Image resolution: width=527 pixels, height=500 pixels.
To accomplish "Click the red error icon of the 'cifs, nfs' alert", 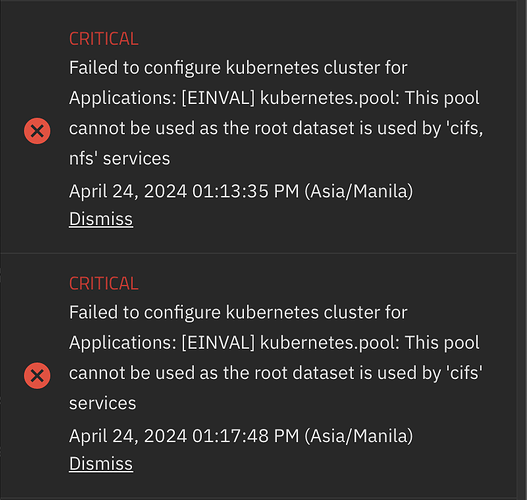I will coord(37,131).
